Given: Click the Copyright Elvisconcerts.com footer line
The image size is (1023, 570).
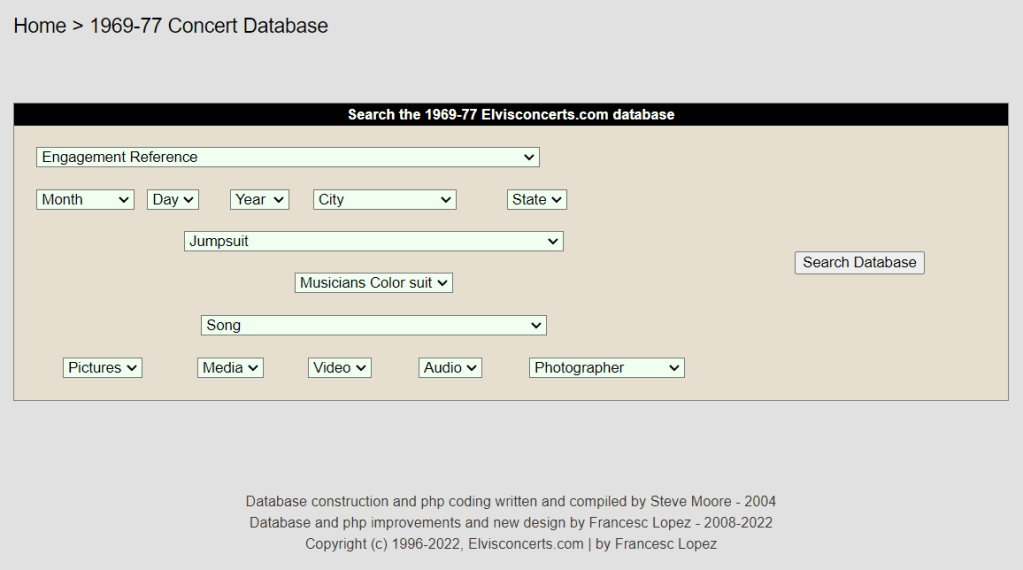Looking at the screenshot, I should coord(511,544).
